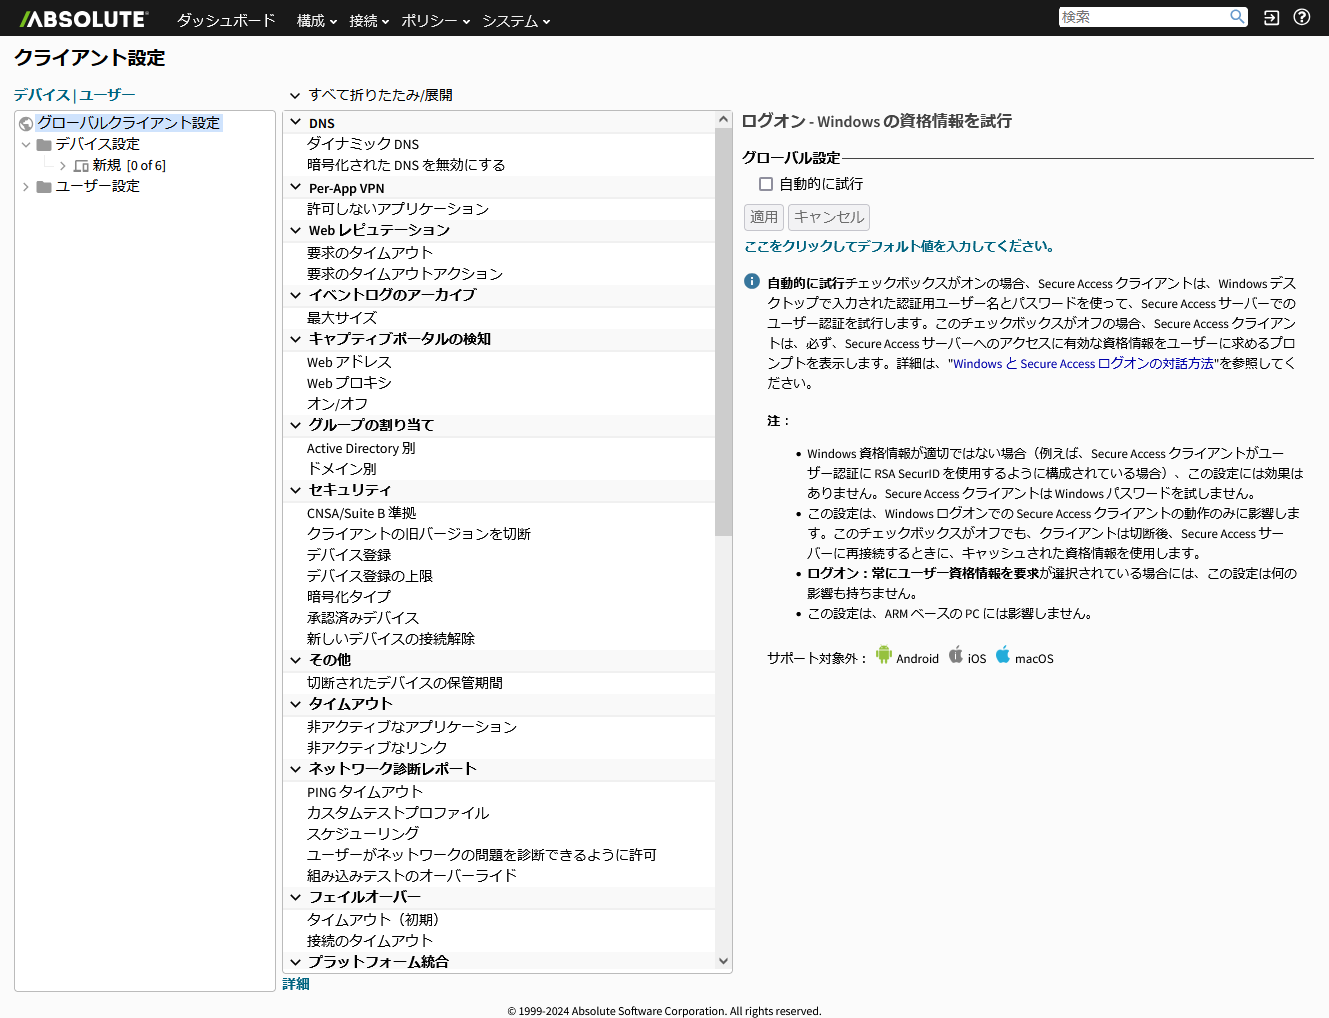Image resolution: width=1329 pixels, height=1018 pixels.
Task: Select PING タイムアウト setting
Action: coord(365,792)
